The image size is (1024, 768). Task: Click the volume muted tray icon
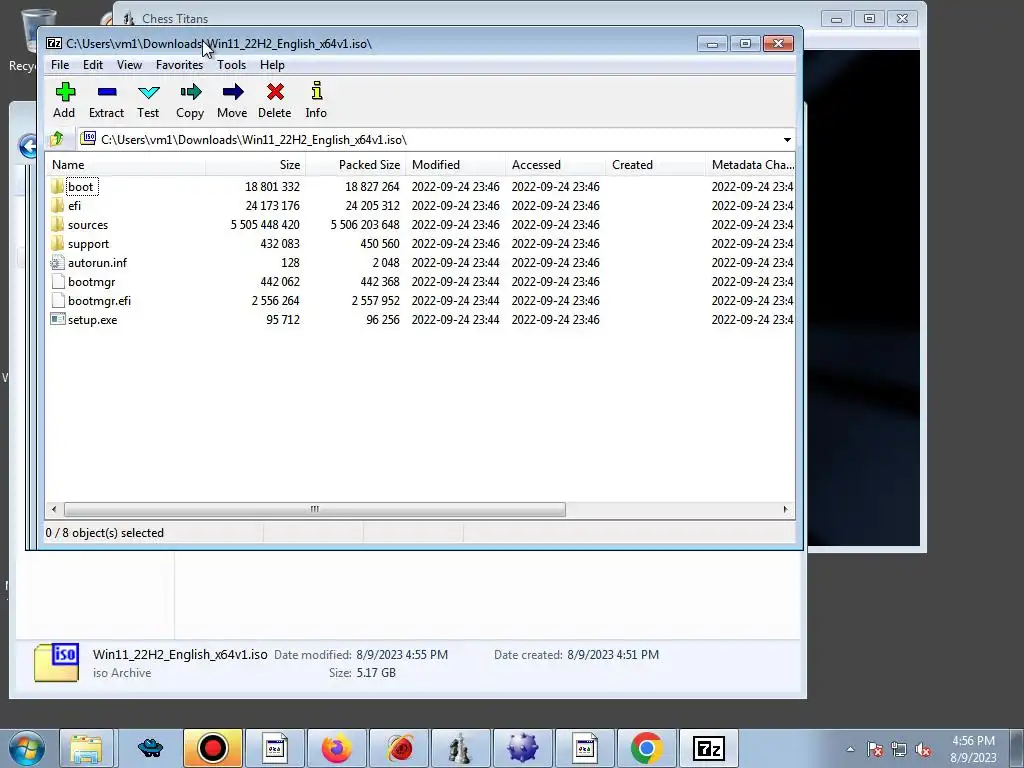tap(923, 749)
